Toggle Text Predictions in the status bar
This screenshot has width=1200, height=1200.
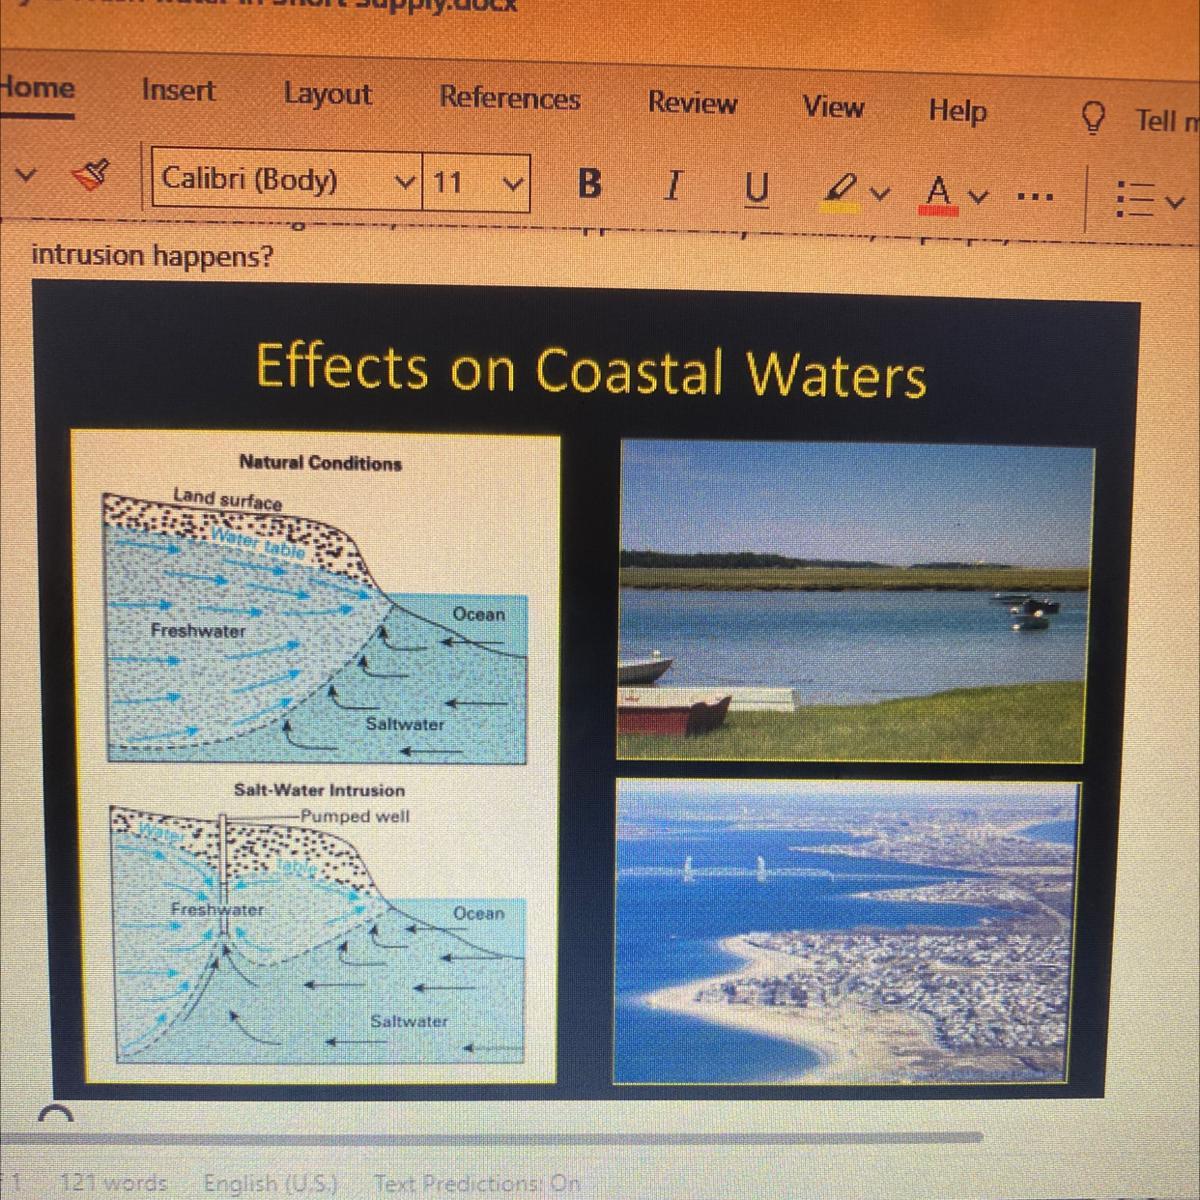pos(477,1183)
